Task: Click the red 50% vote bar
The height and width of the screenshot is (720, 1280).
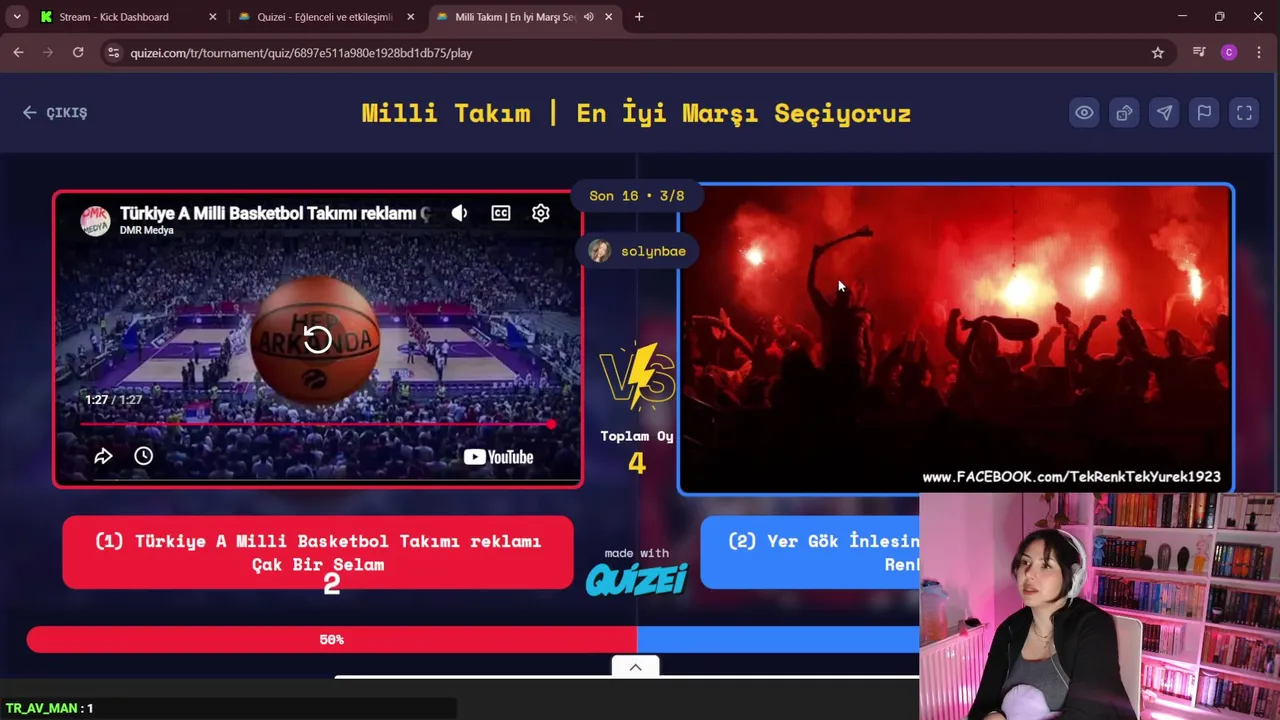Action: click(x=331, y=639)
